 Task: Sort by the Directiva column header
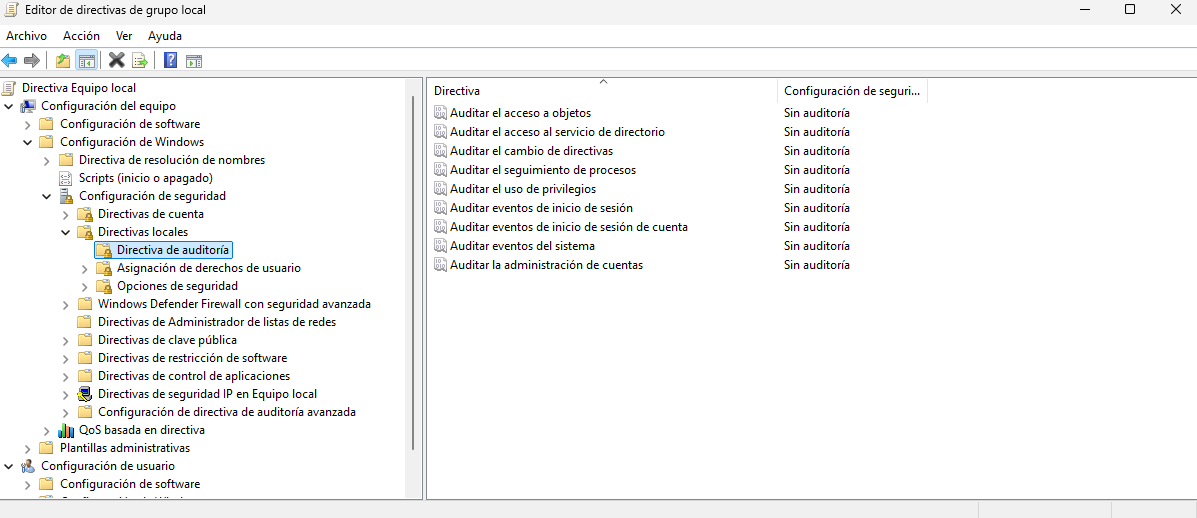point(600,91)
